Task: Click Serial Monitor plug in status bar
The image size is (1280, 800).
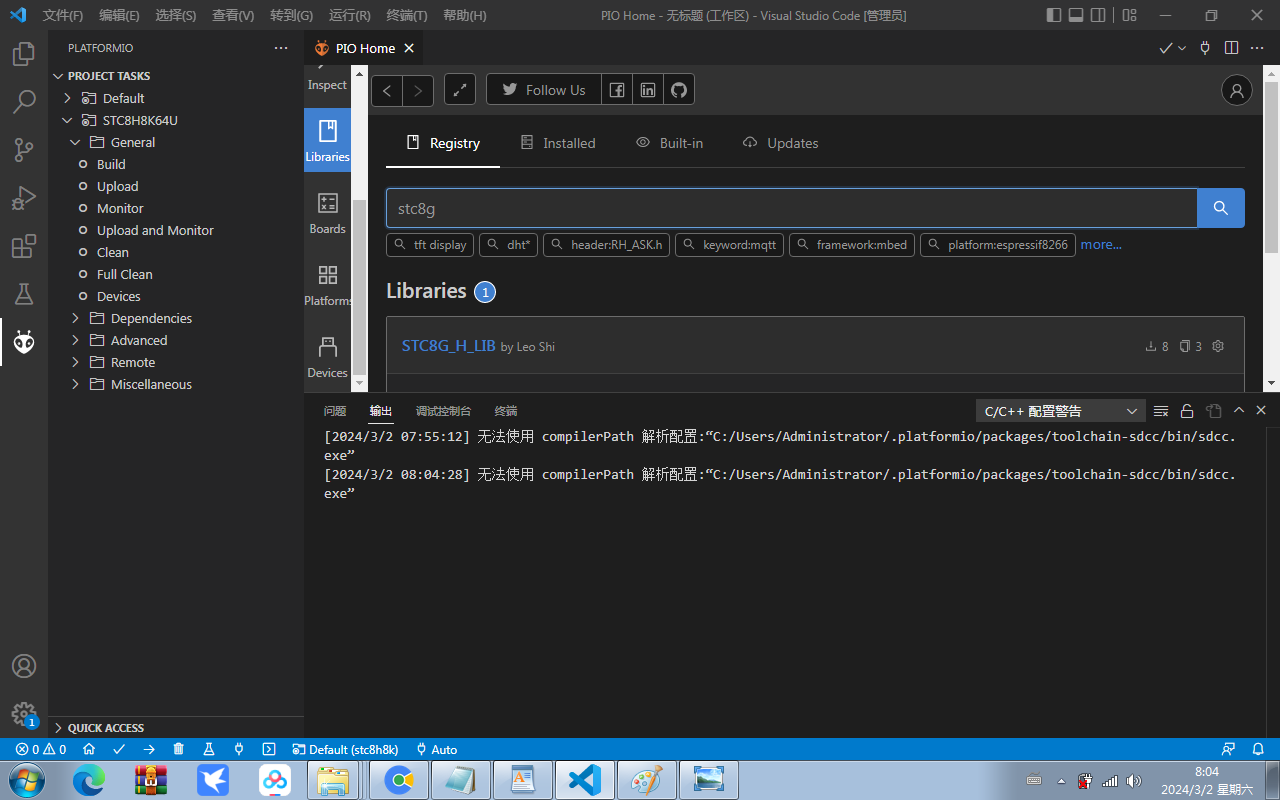Action: click(239, 749)
